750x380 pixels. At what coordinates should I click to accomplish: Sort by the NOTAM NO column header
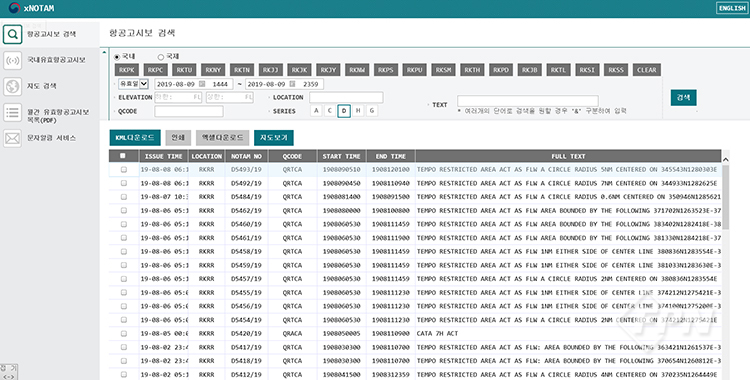pyautogui.click(x=246, y=156)
